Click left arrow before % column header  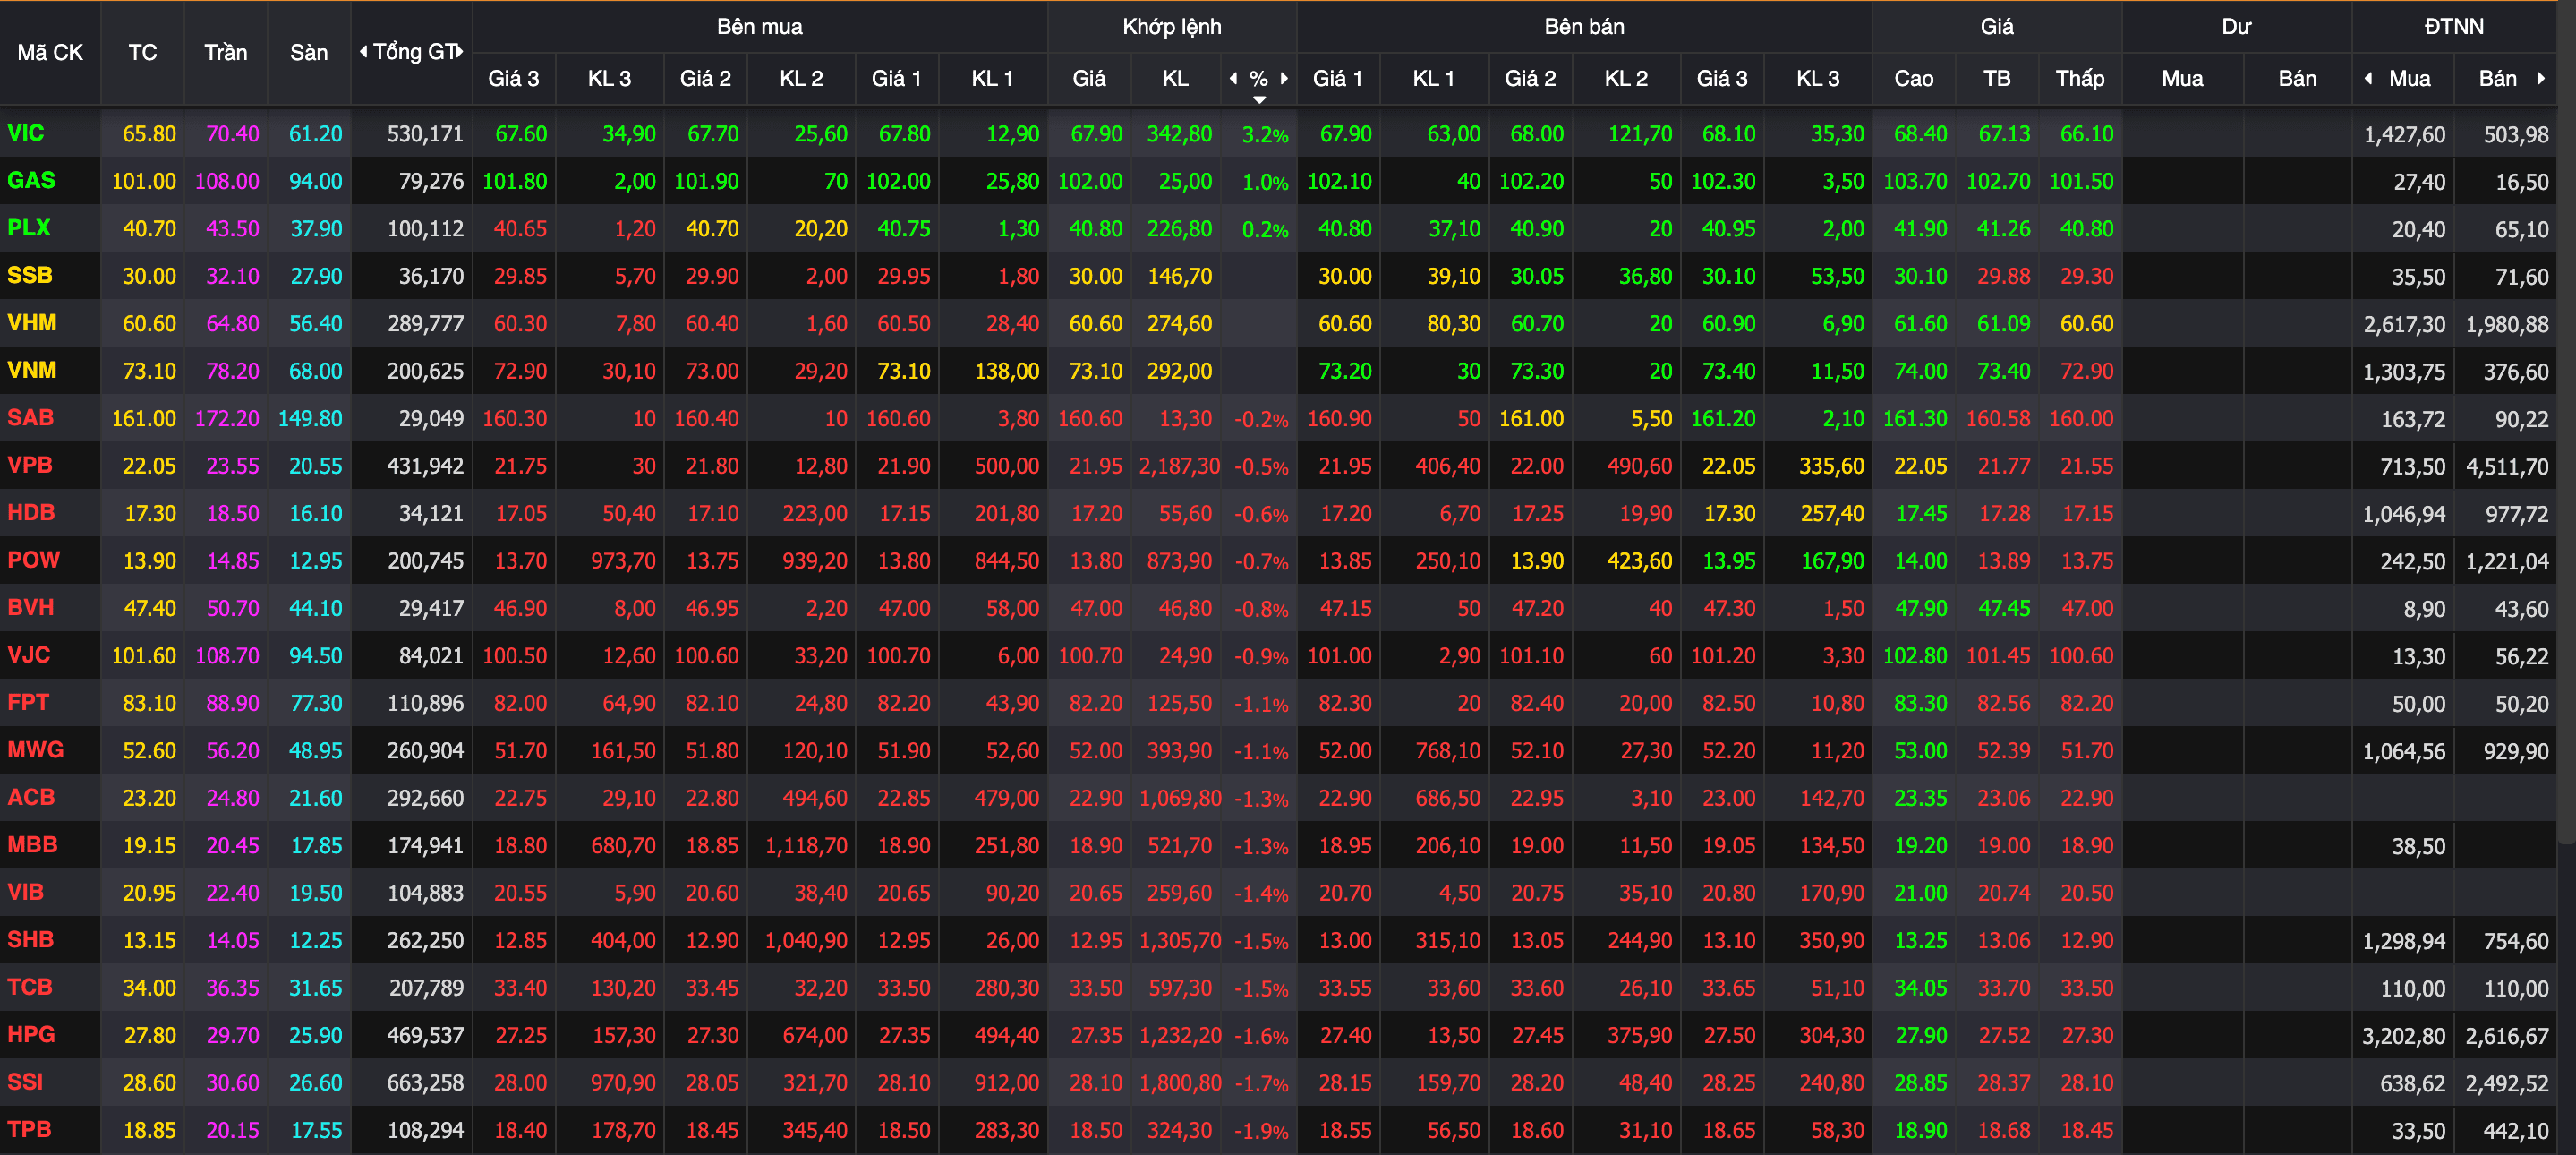click(1233, 78)
